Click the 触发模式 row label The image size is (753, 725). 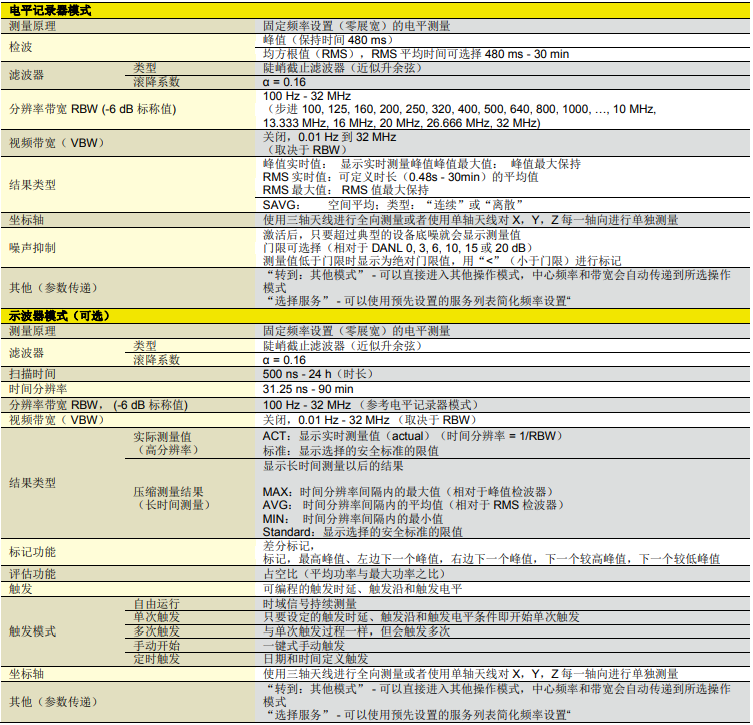[32, 632]
